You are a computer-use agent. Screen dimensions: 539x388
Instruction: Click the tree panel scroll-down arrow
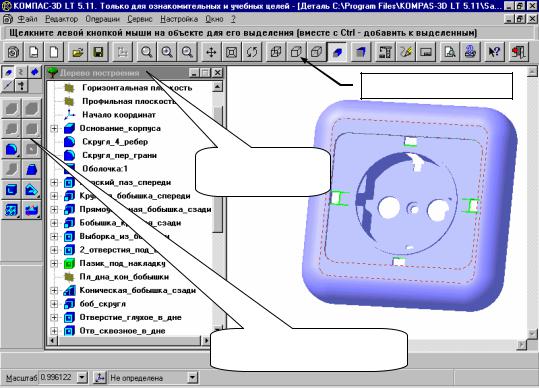[217, 329]
